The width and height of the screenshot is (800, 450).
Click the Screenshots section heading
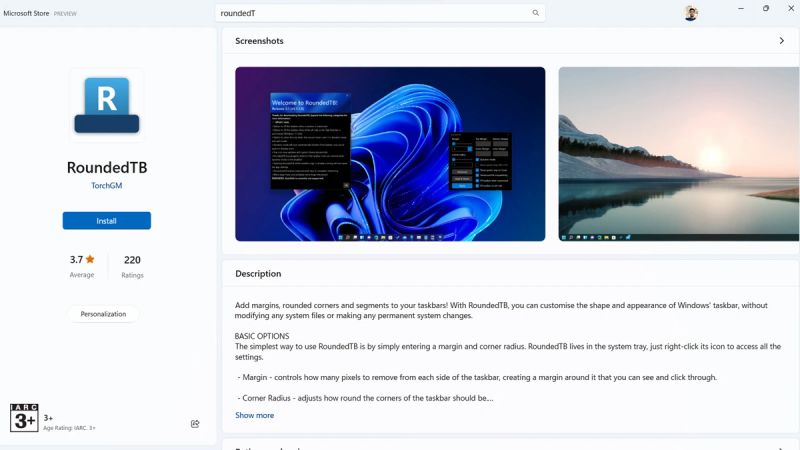coord(259,41)
